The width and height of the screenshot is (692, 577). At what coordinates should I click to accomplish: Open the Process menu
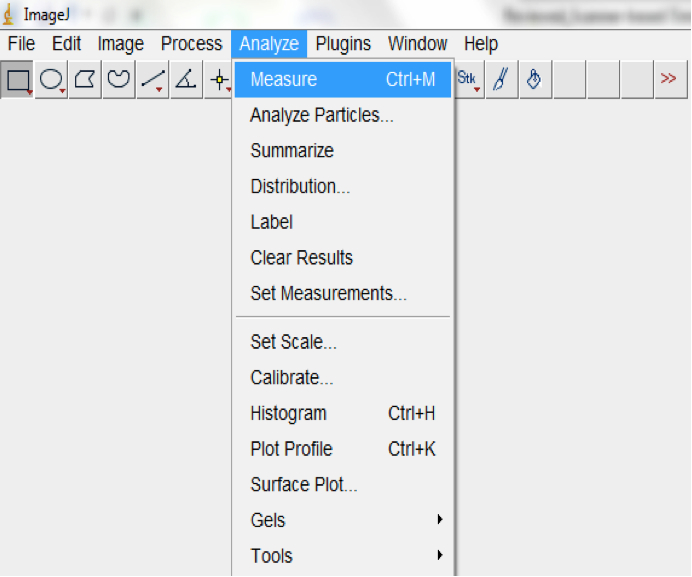tap(191, 44)
